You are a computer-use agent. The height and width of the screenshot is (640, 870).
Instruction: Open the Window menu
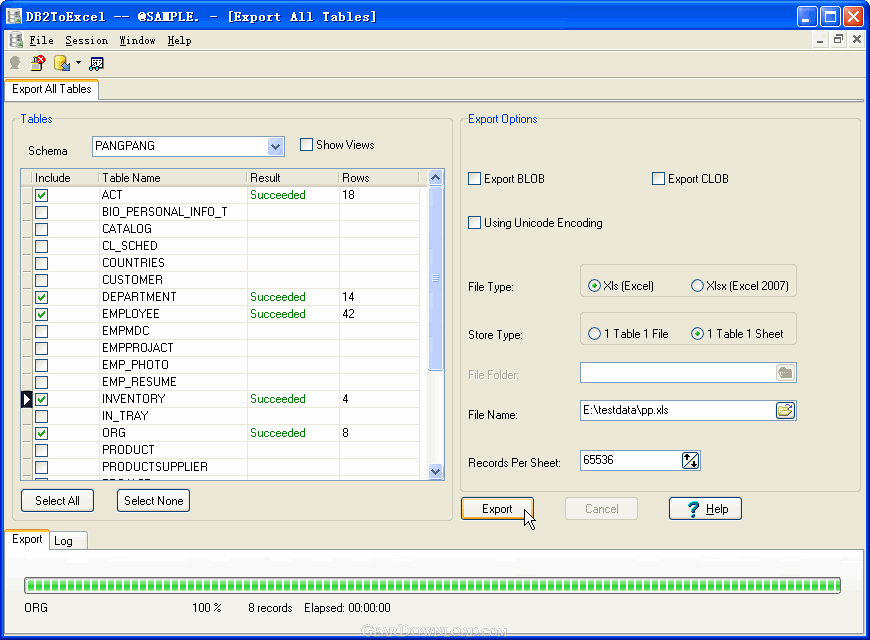(x=137, y=41)
